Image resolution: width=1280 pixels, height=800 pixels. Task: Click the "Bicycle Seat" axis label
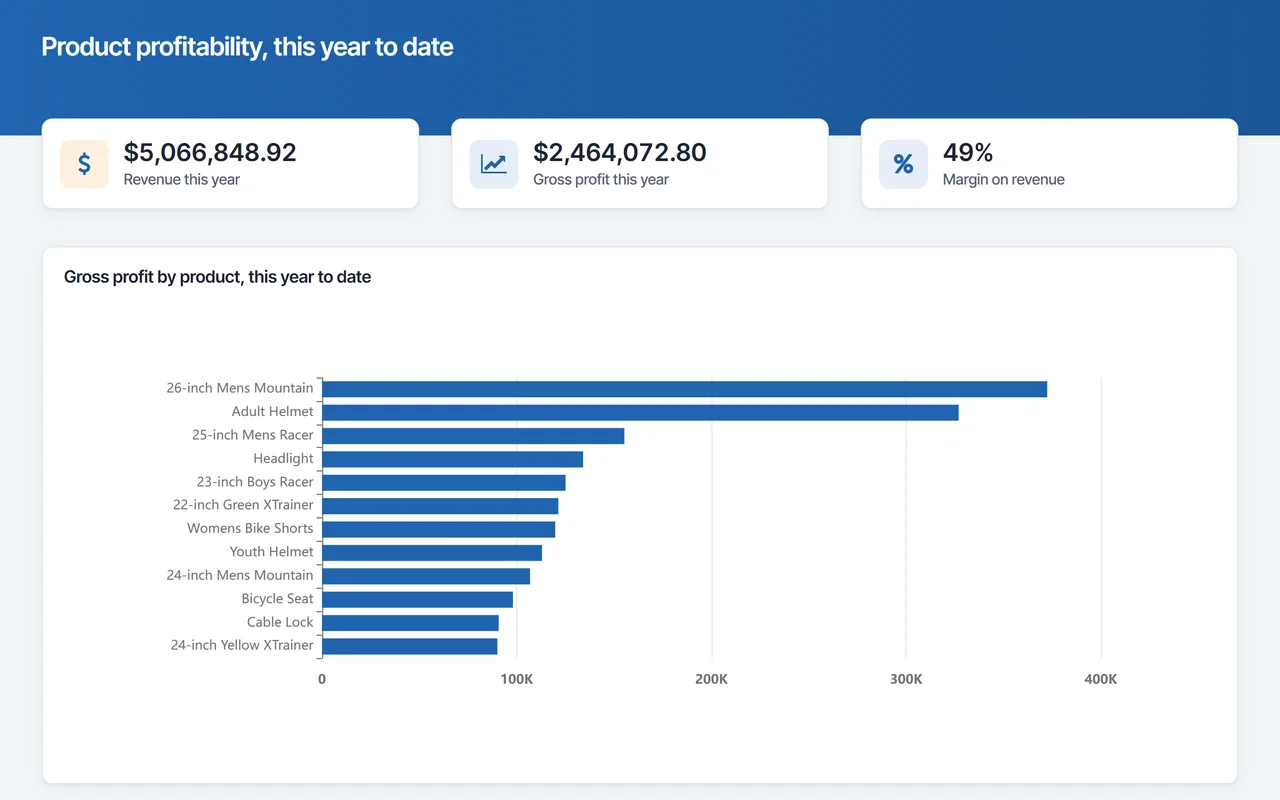point(278,599)
